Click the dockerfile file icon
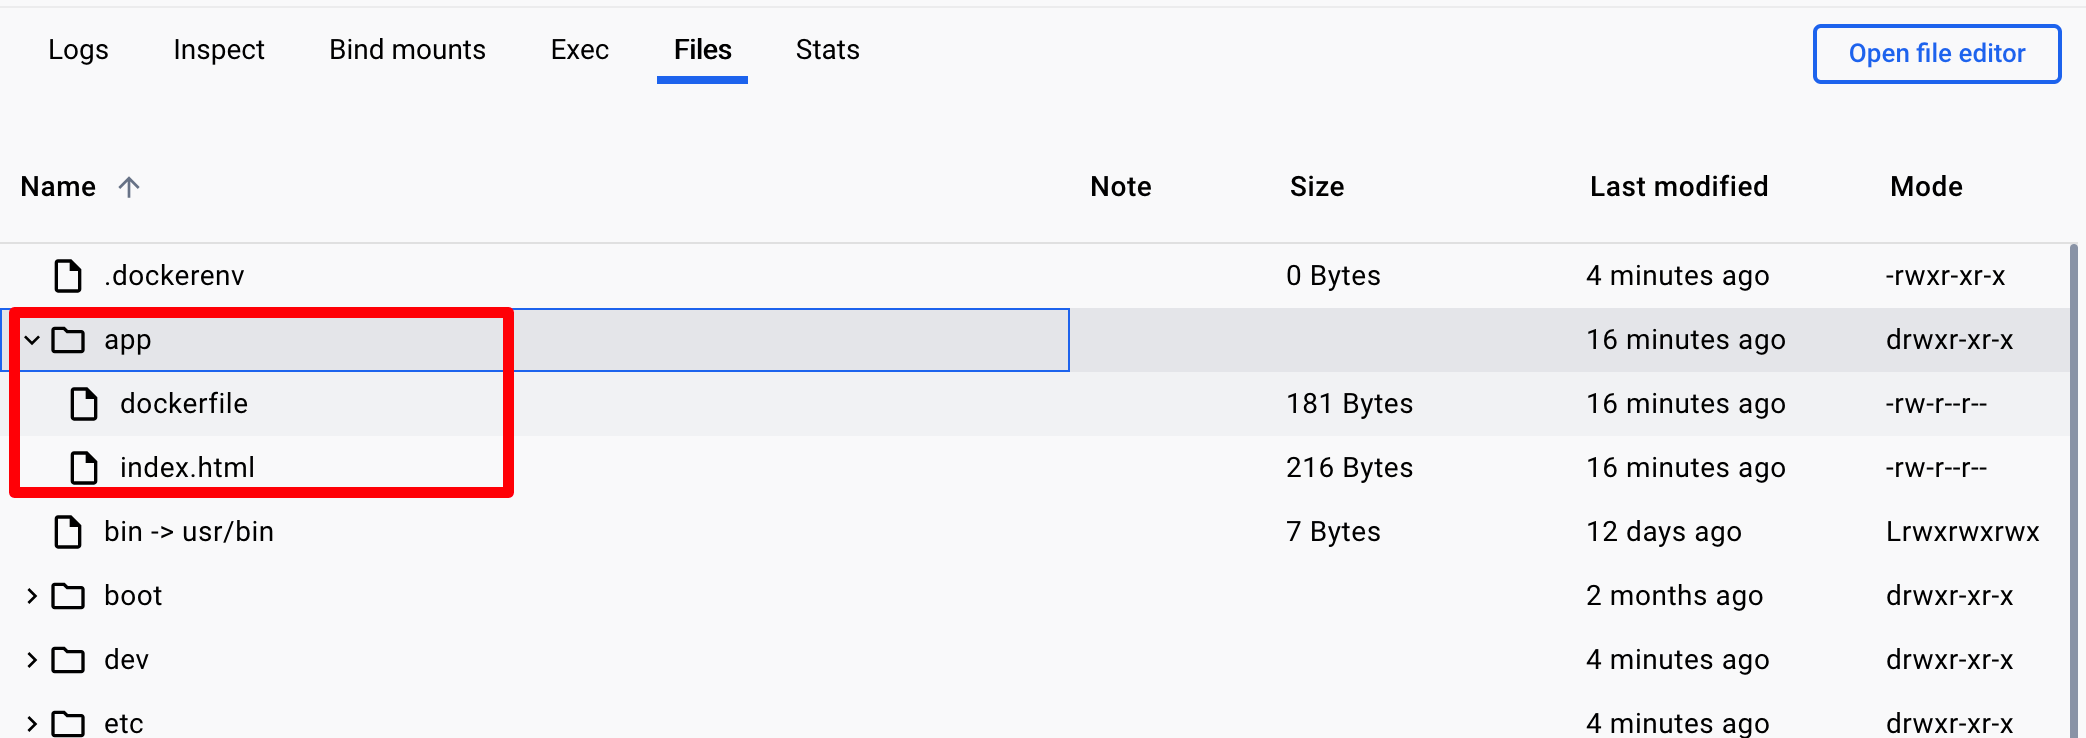The height and width of the screenshot is (738, 2086). tap(84, 404)
